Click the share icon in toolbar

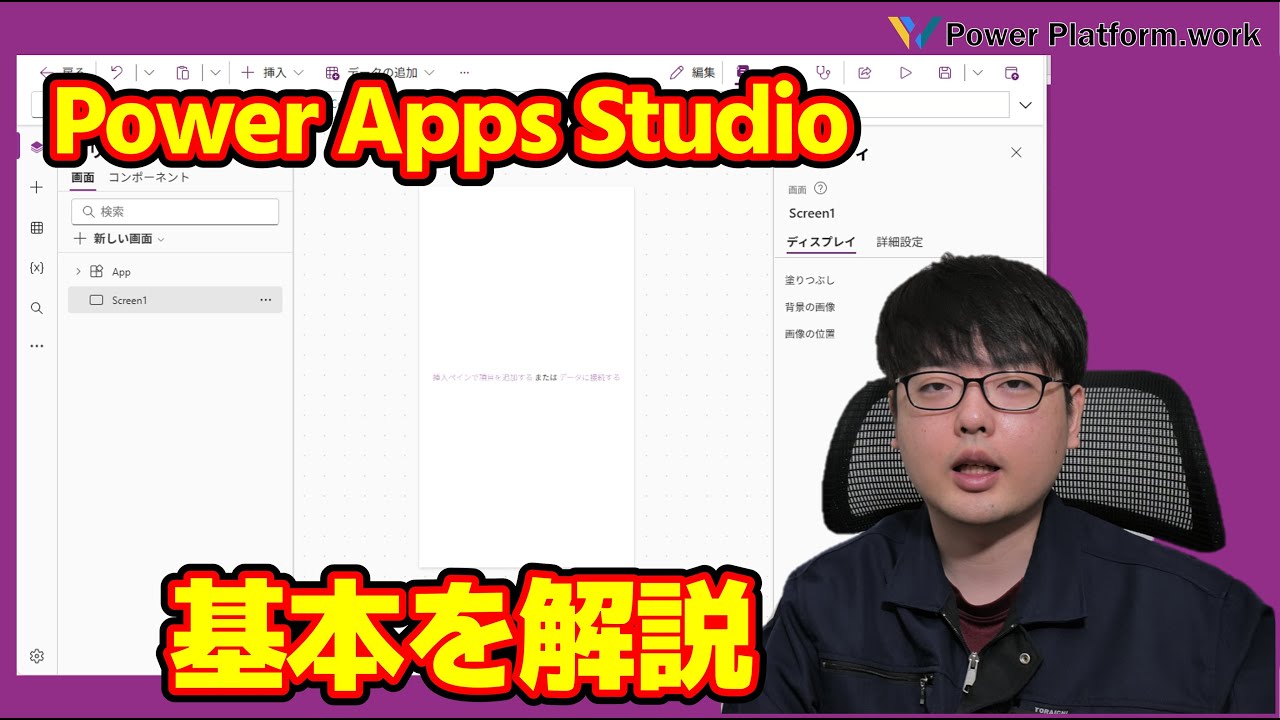(x=865, y=72)
